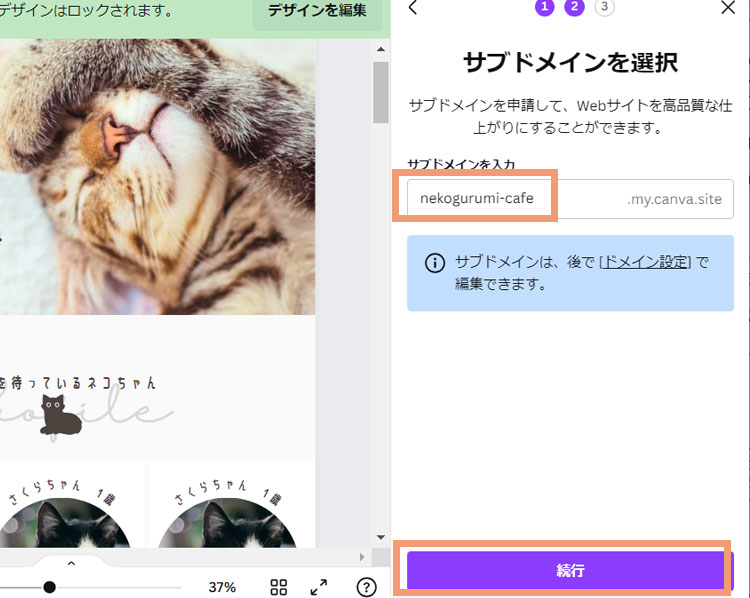Click vertical scrollbar up arrow
750x598 pixels.
coord(381,49)
